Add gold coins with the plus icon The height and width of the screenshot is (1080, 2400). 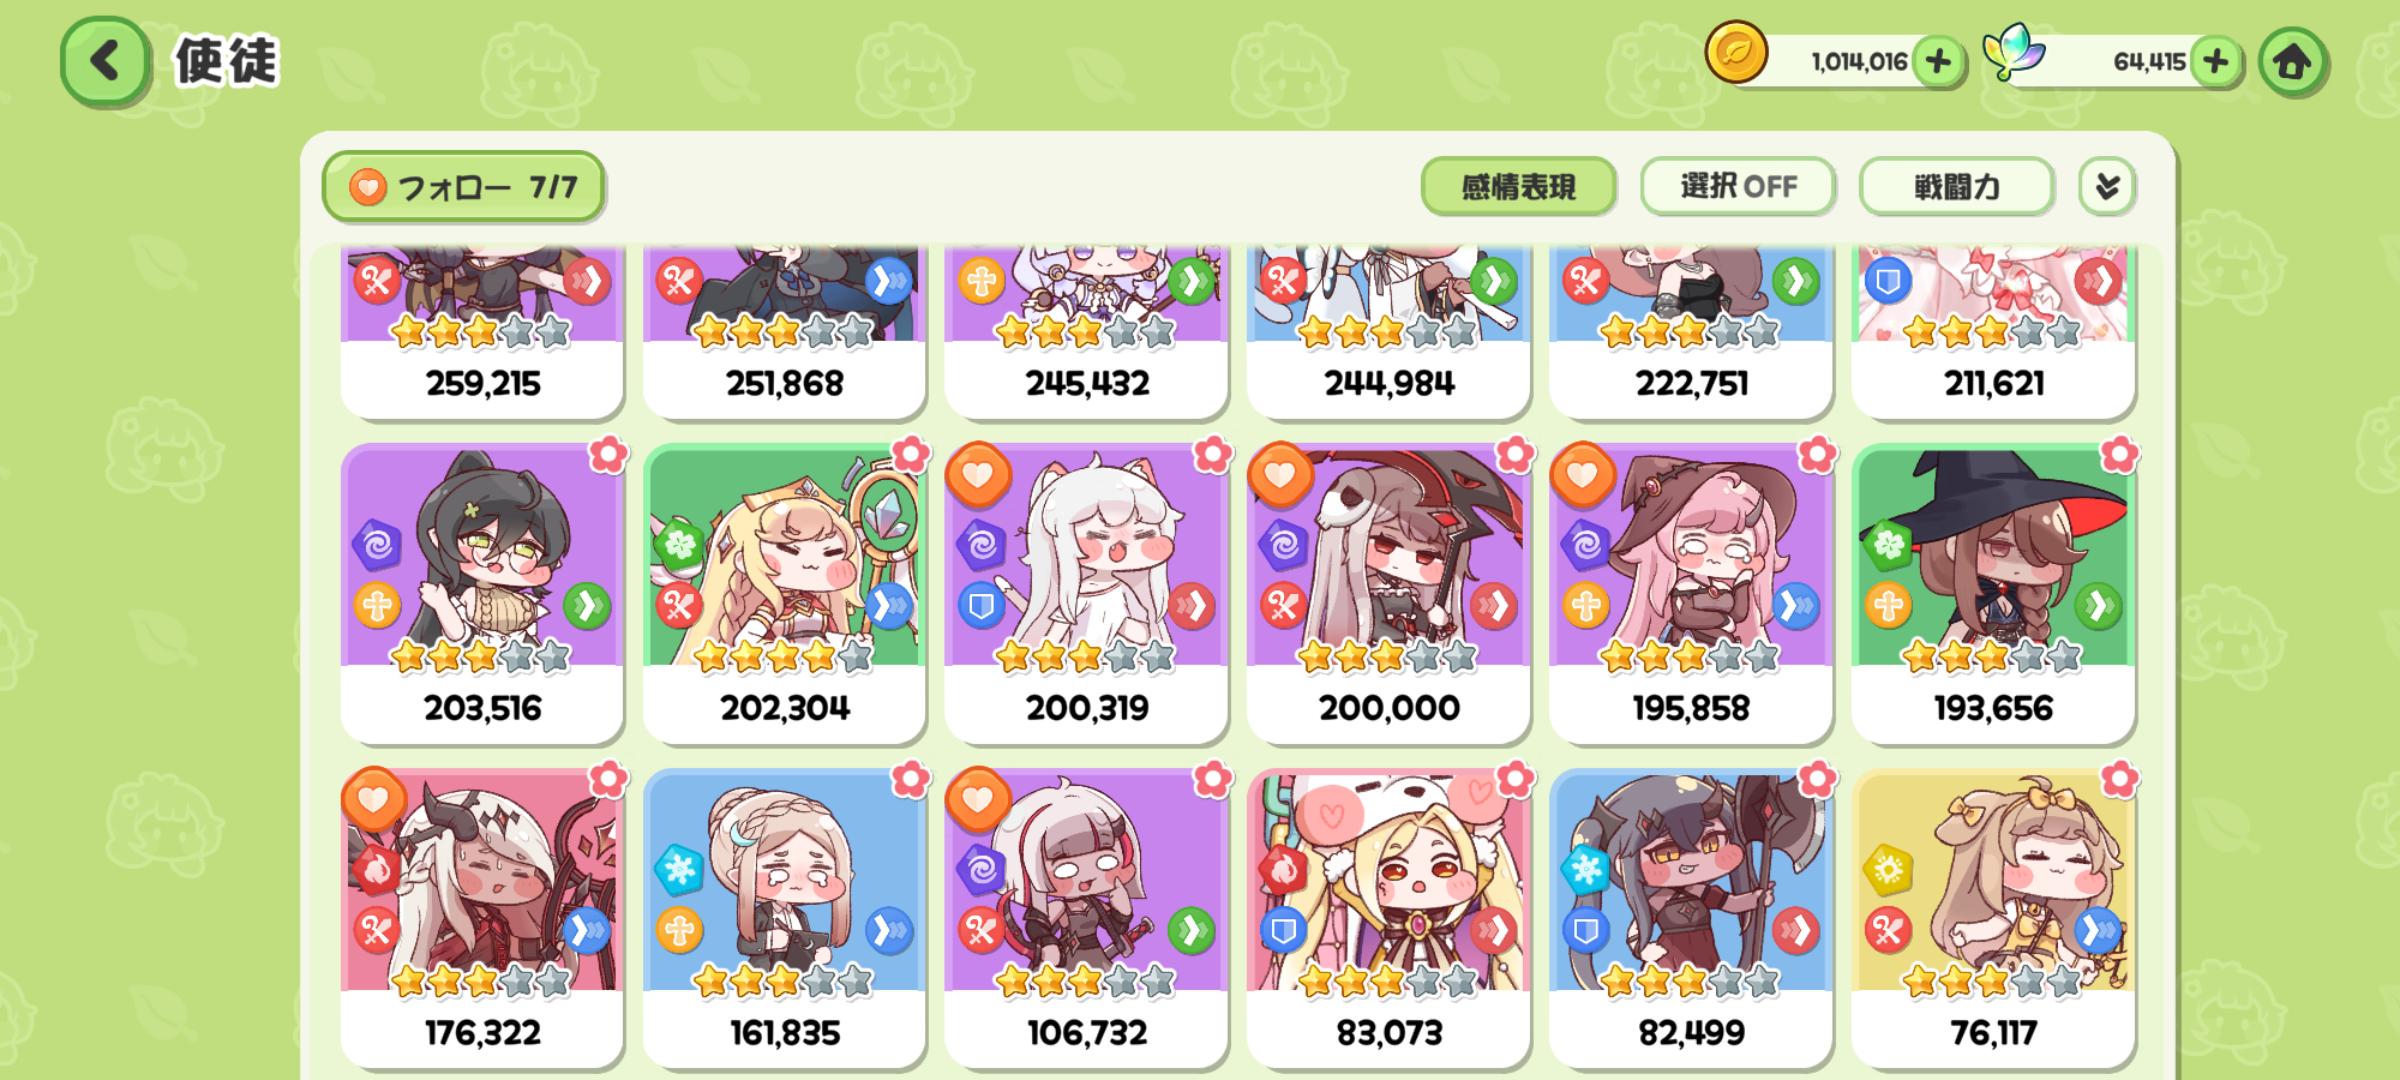click(1938, 62)
